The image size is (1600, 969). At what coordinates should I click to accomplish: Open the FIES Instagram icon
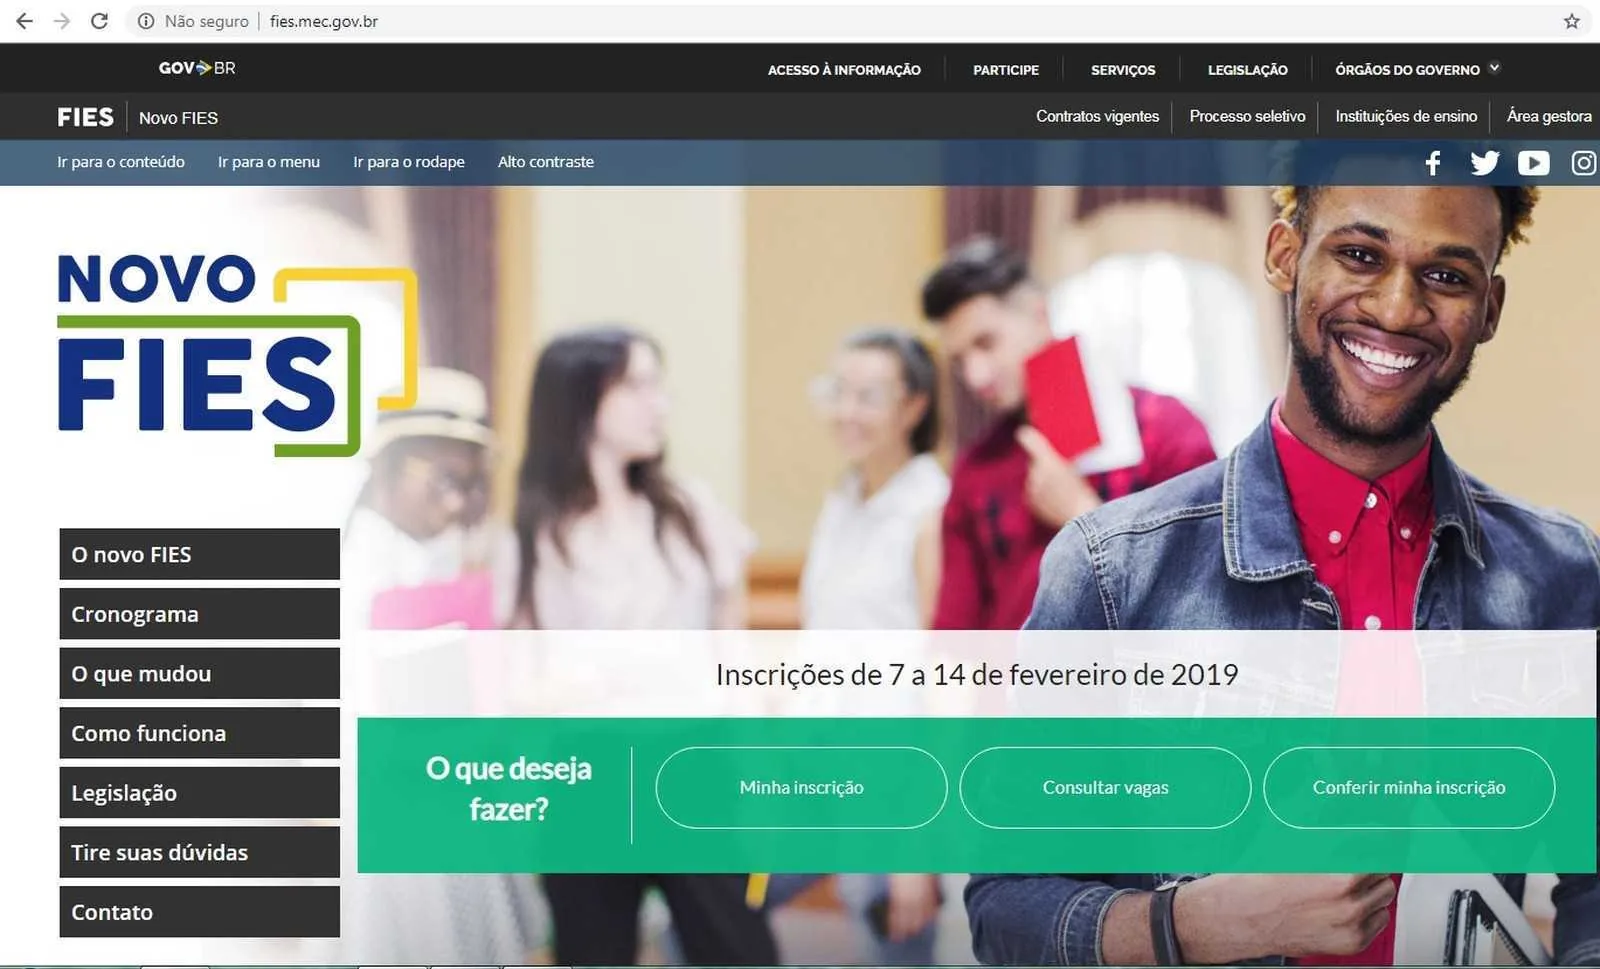pos(1585,163)
